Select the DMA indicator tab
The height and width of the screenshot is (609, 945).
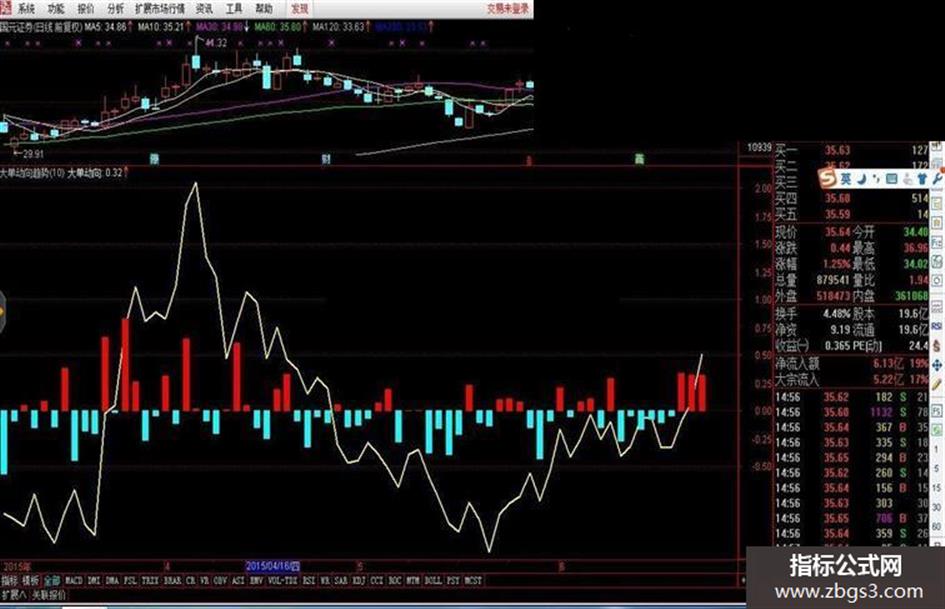(112, 581)
